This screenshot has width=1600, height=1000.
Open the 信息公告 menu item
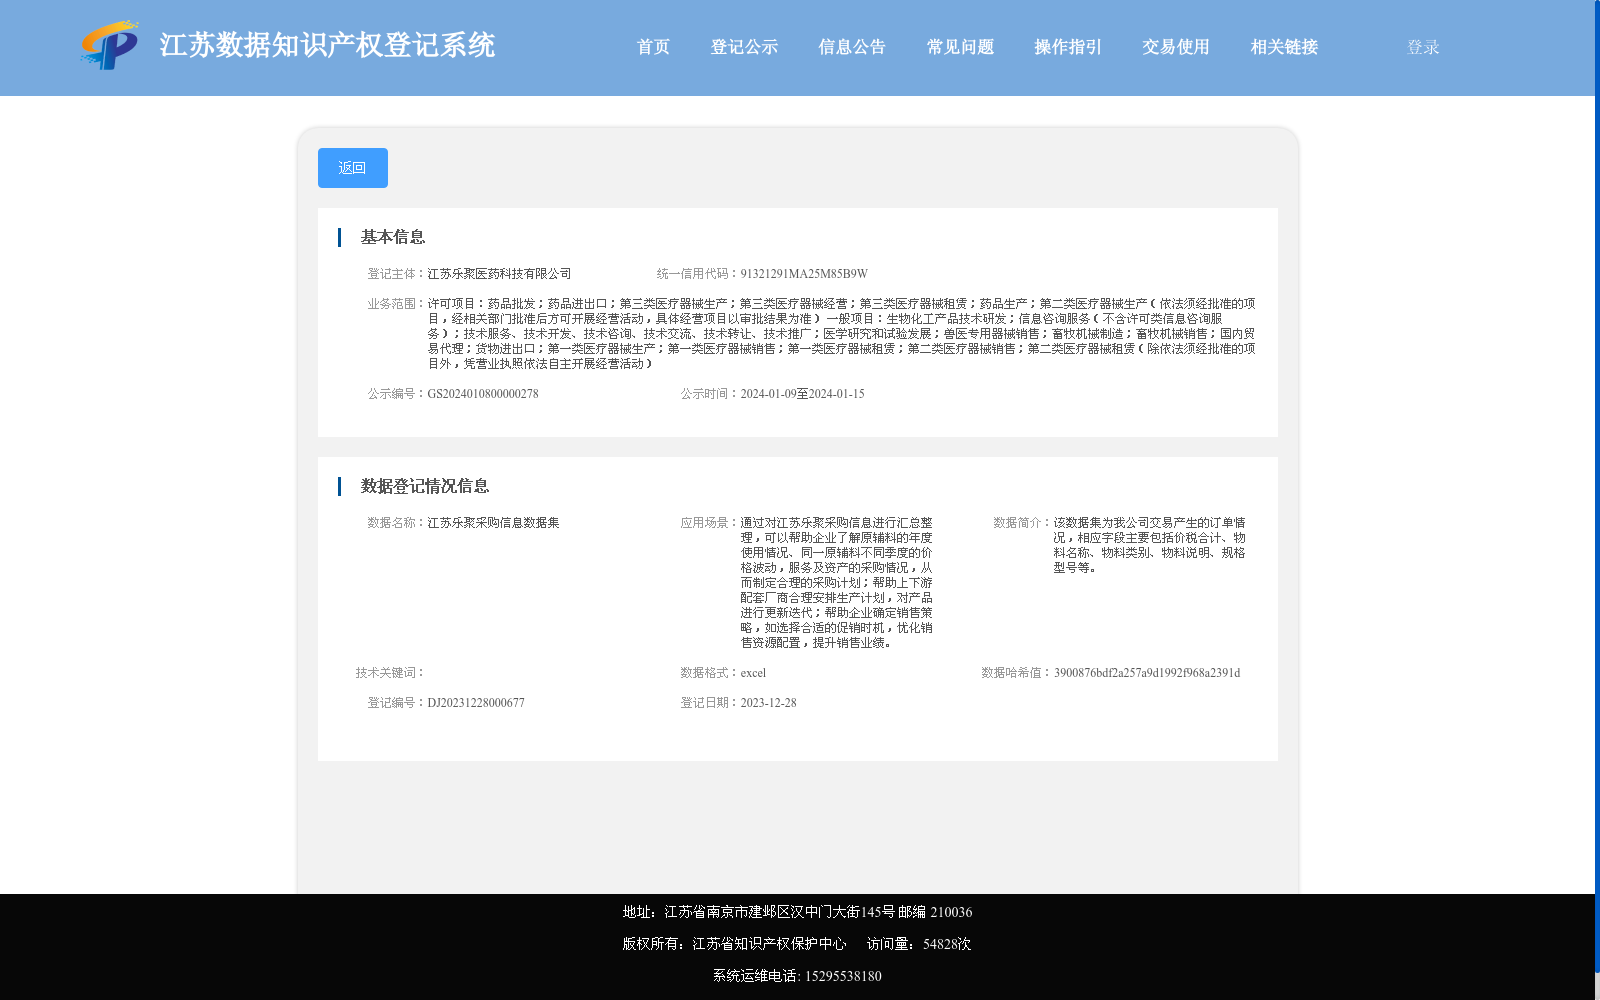pyautogui.click(x=852, y=47)
